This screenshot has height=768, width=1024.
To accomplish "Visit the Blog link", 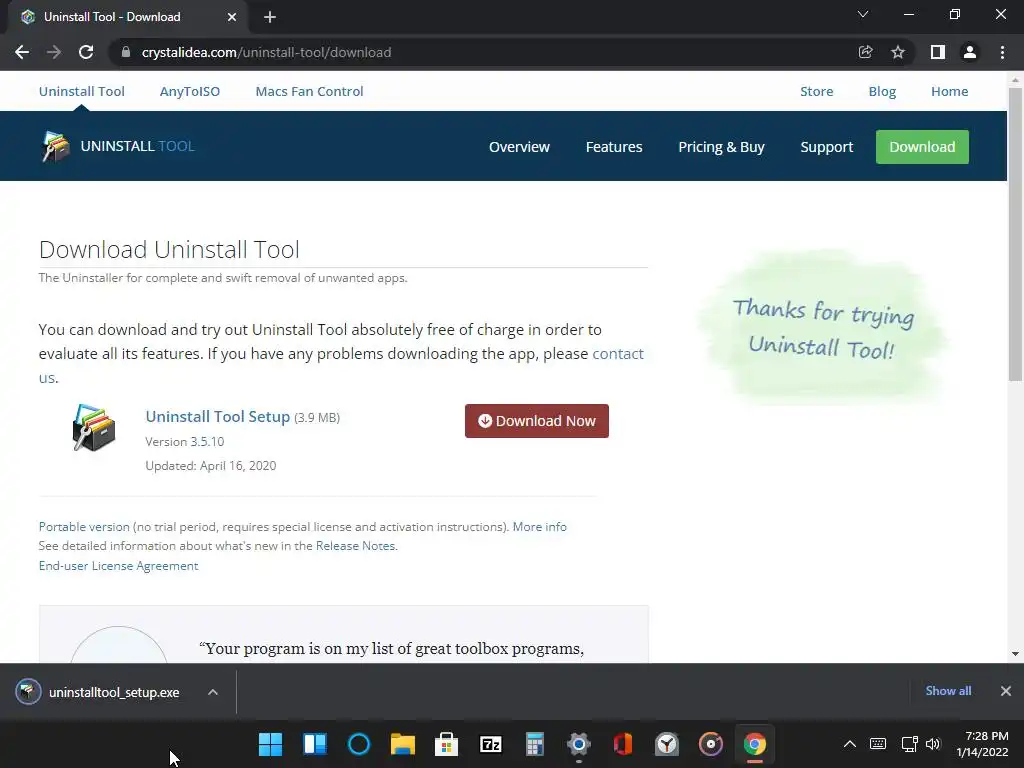I will point(882,91).
